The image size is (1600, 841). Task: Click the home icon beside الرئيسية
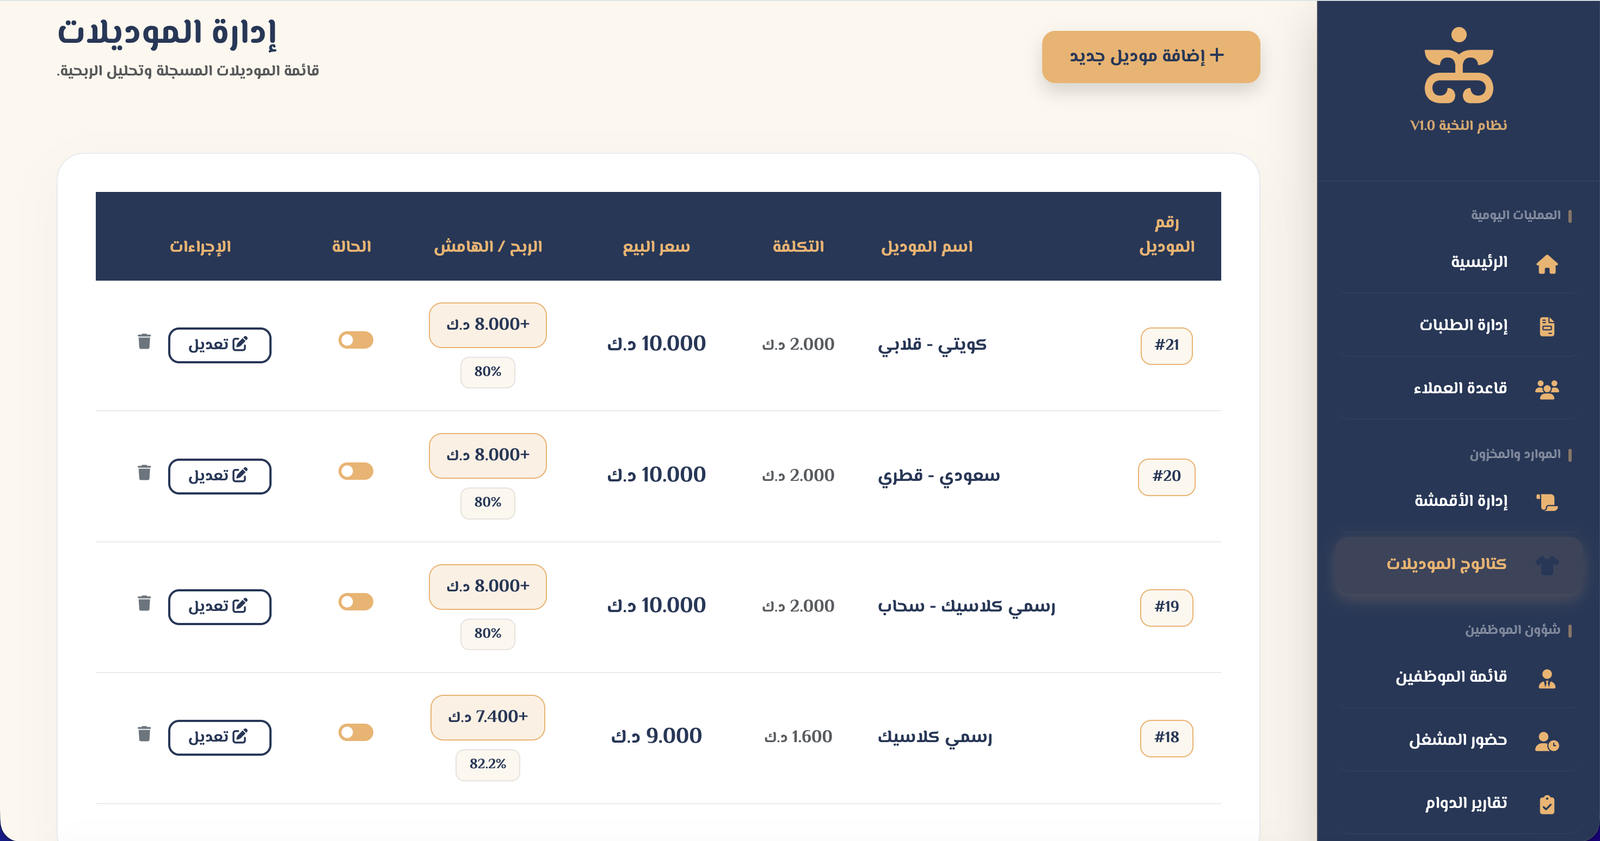[x=1547, y=264]
